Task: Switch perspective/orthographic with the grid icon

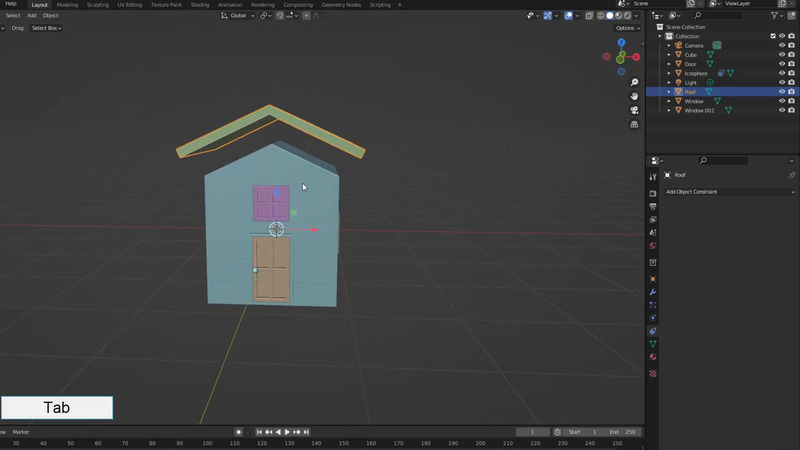Action: [634, 125]
